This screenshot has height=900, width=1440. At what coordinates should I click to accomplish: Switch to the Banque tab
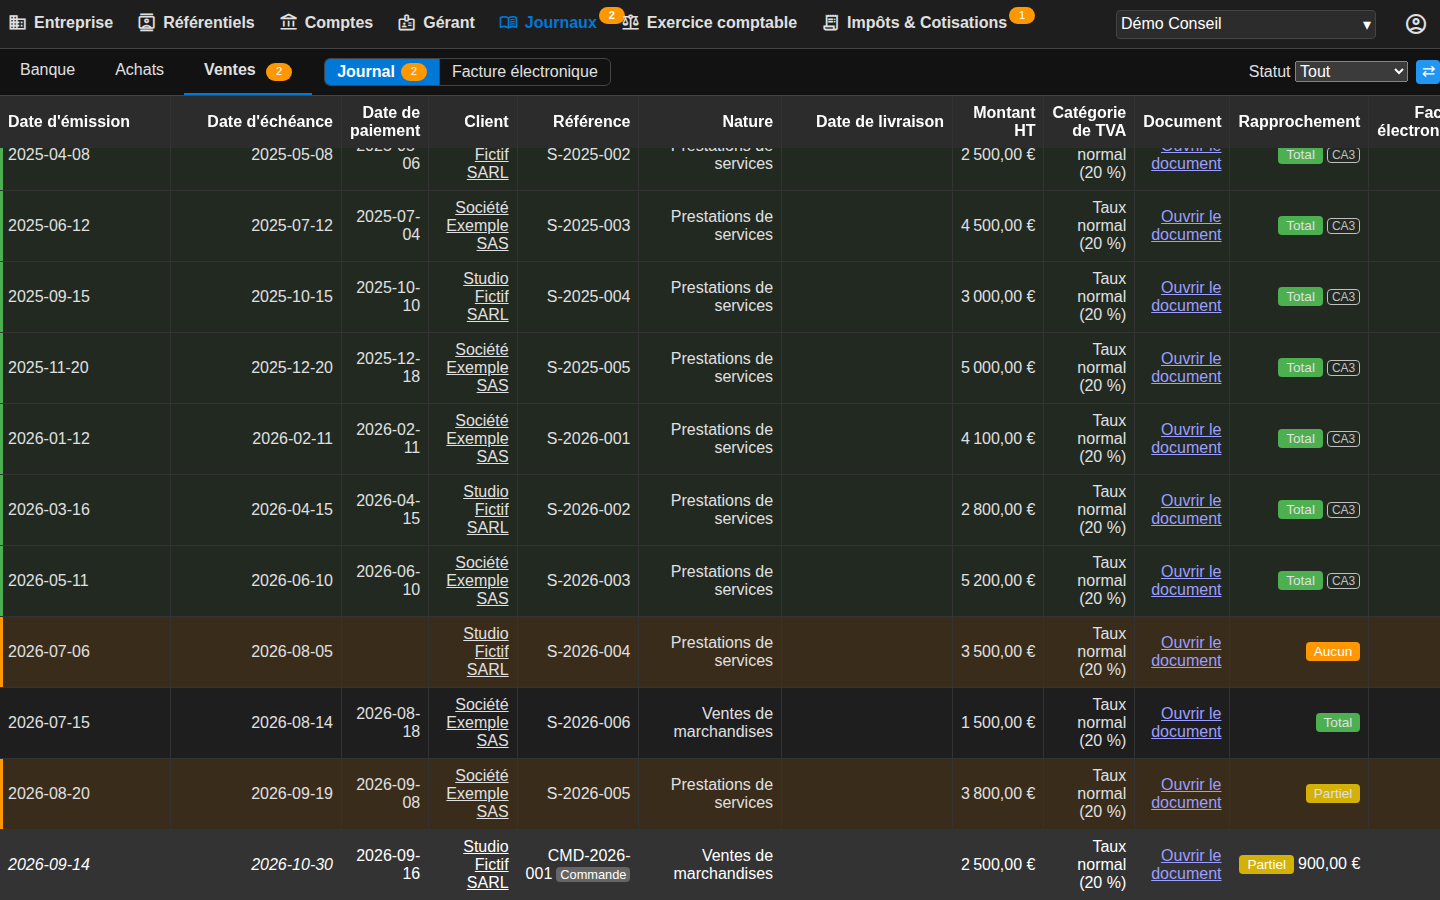coord(47,70)
